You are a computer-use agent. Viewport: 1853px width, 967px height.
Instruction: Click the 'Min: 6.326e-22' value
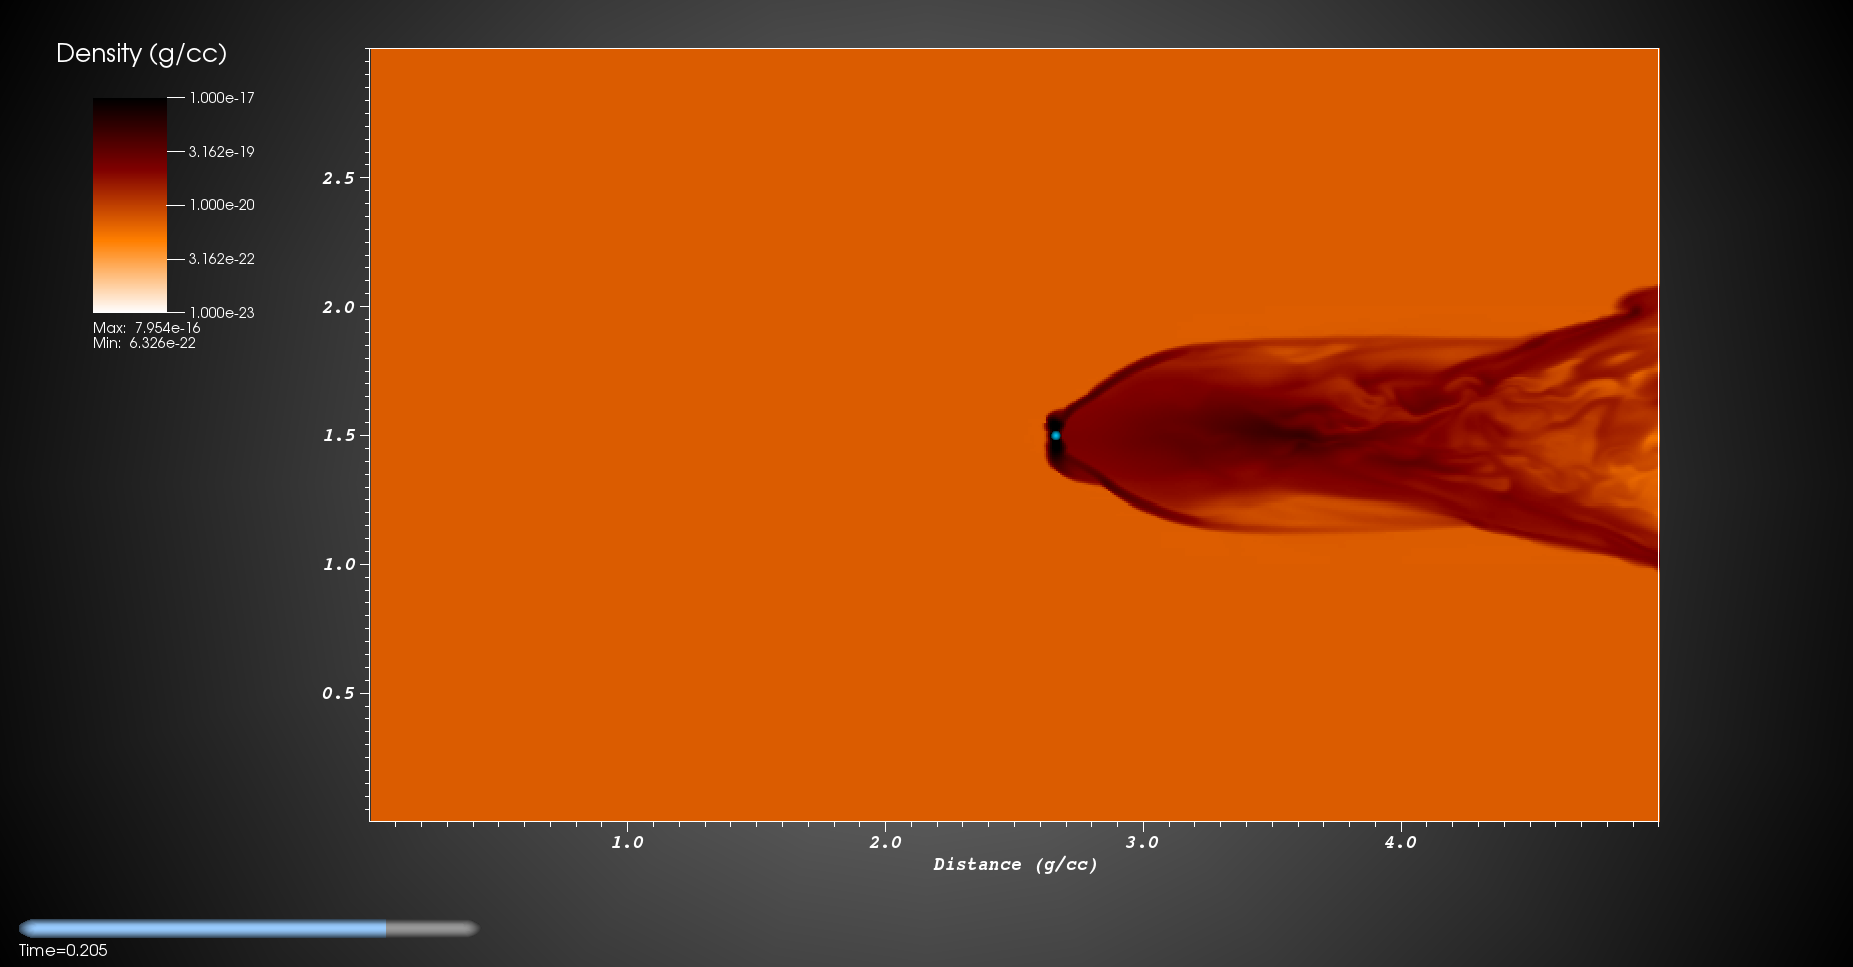144,343
